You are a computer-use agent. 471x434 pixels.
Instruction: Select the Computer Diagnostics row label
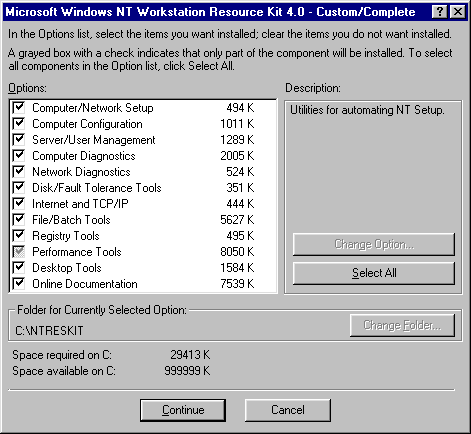(x=84, y=156)
